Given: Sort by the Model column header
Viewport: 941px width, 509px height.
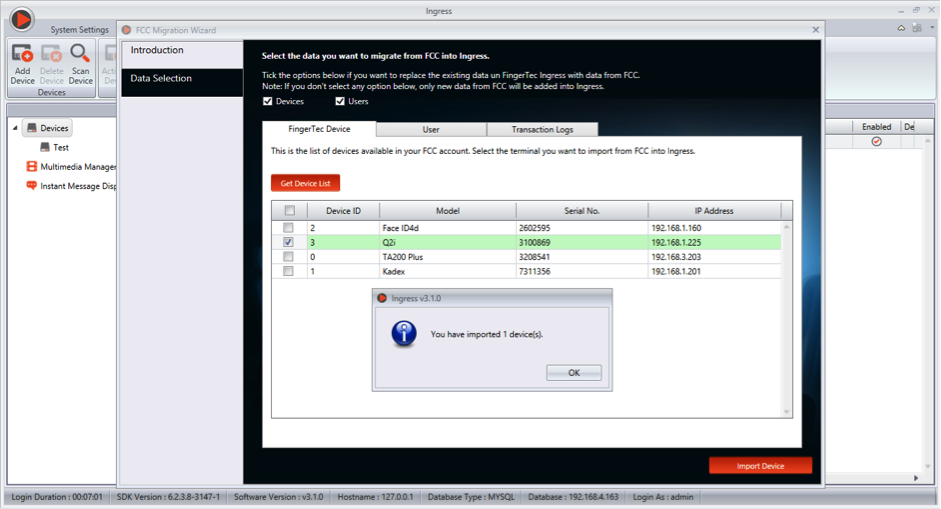Looking at the screenshot, I should (448, 211).
